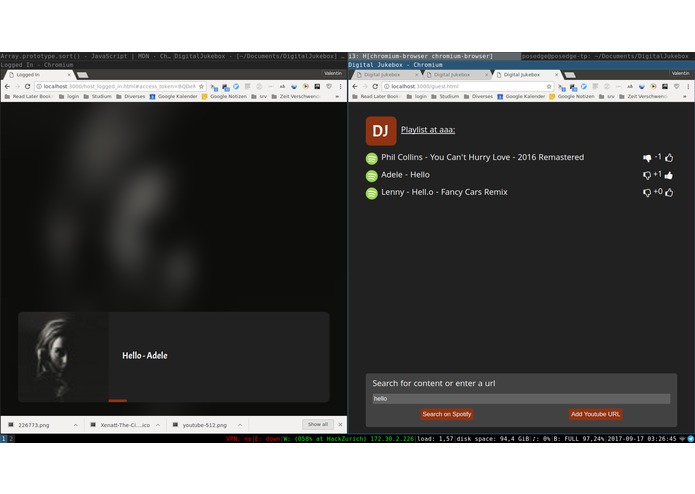
Task: Click the Valentin profile button in left window
Action: tap(333, 73)
